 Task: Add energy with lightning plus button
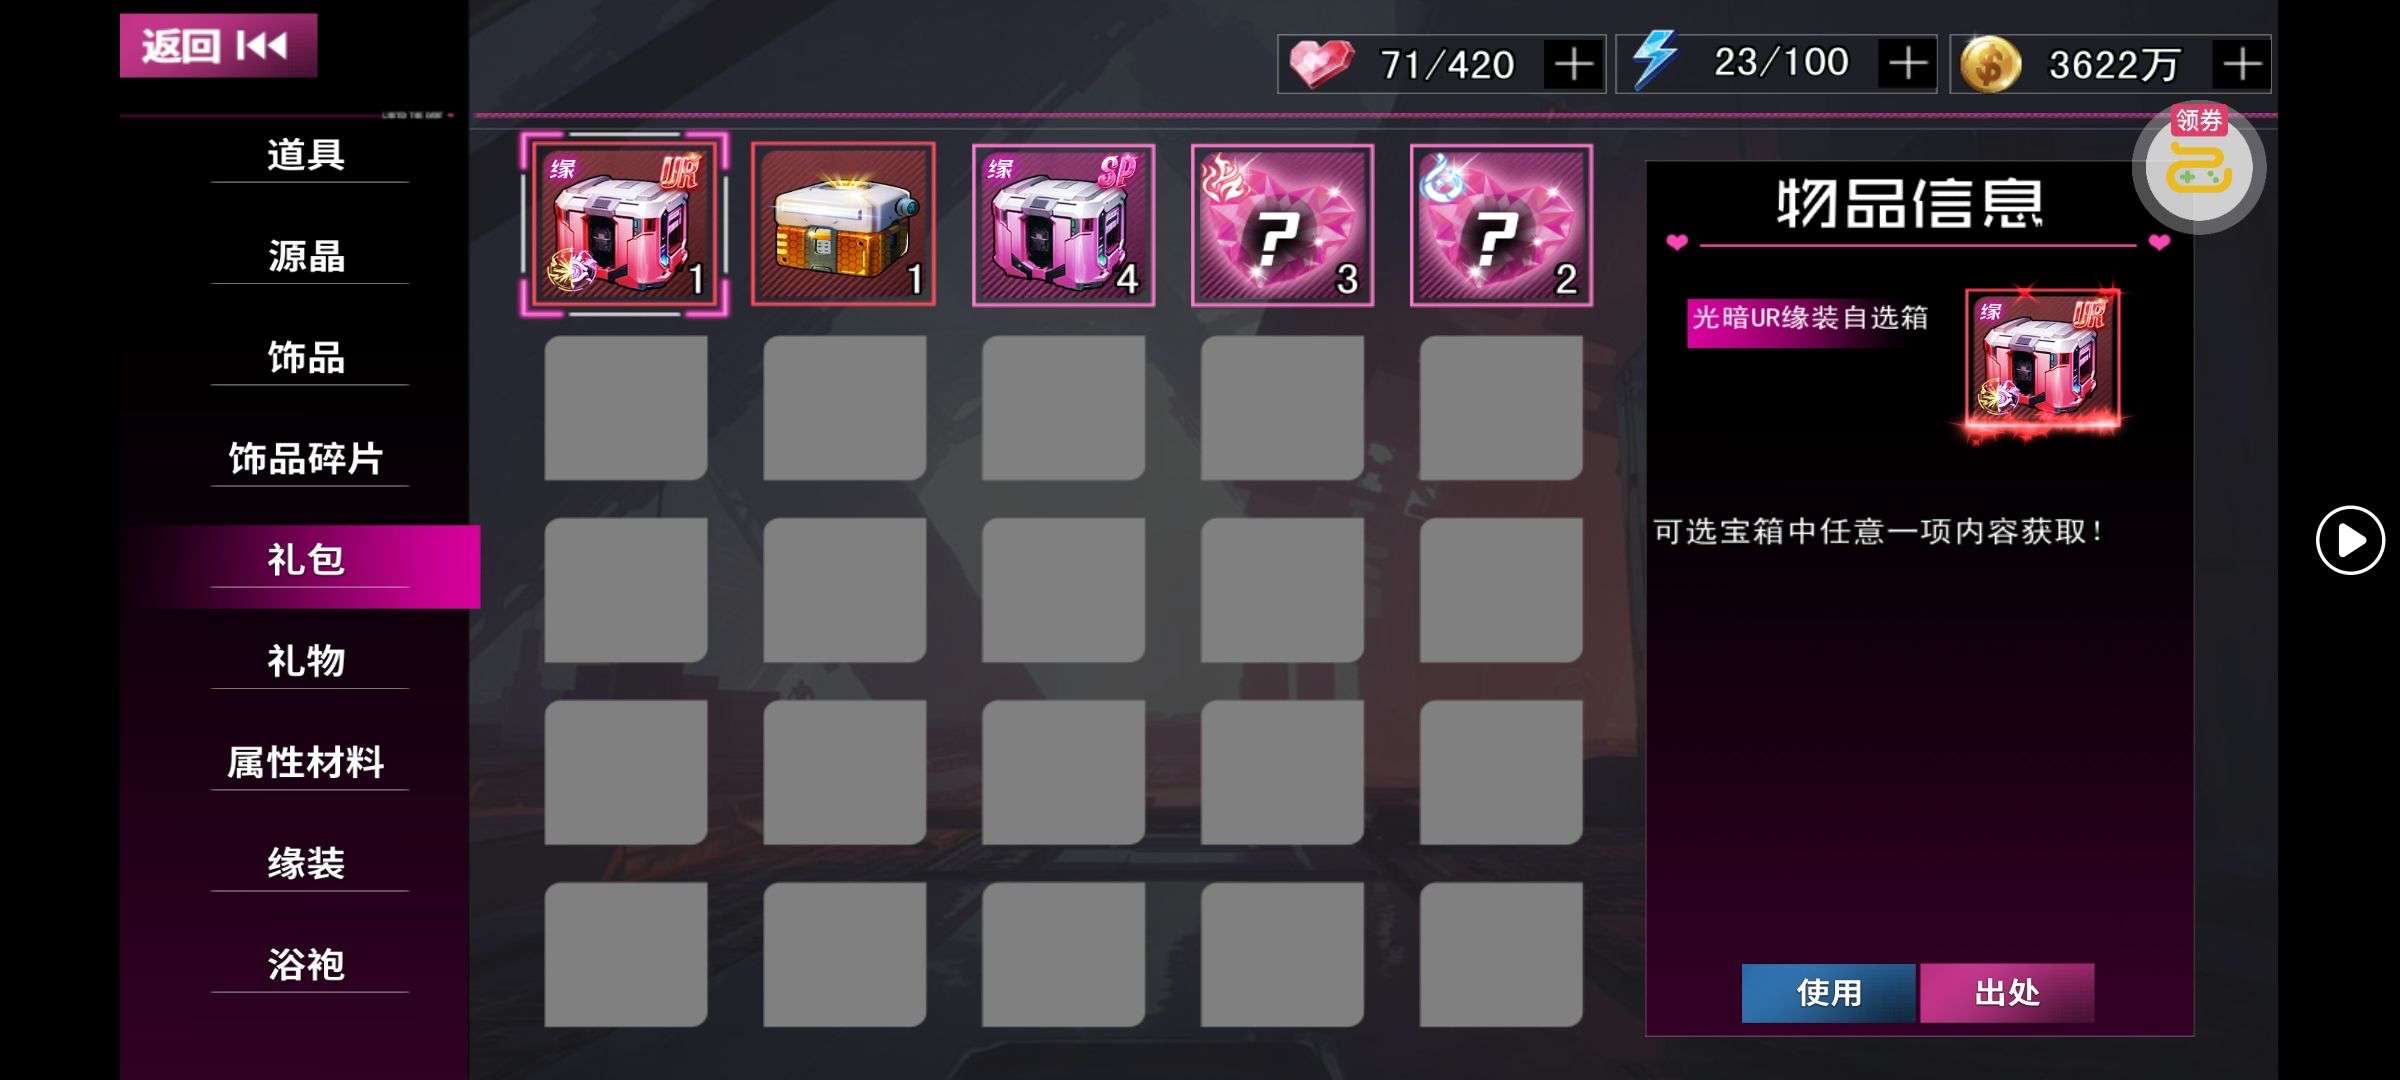1907,64
